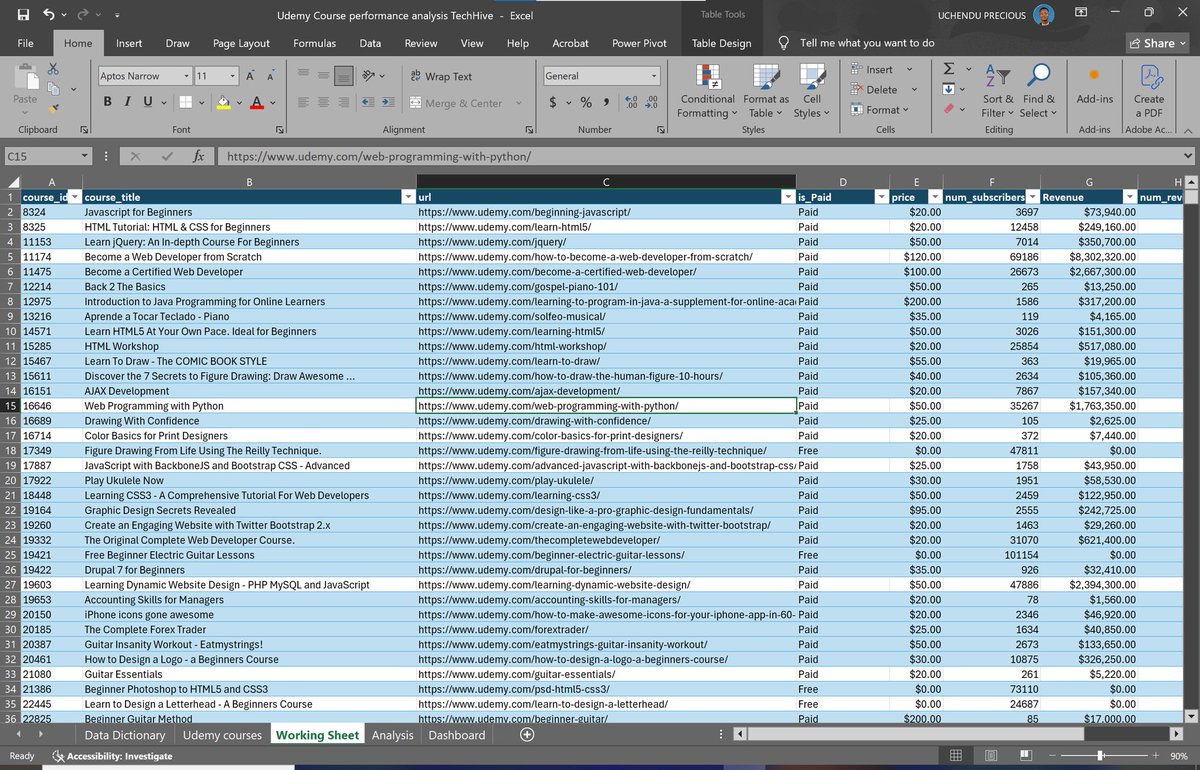Click the Increase Indent icon

coord(387,102)
